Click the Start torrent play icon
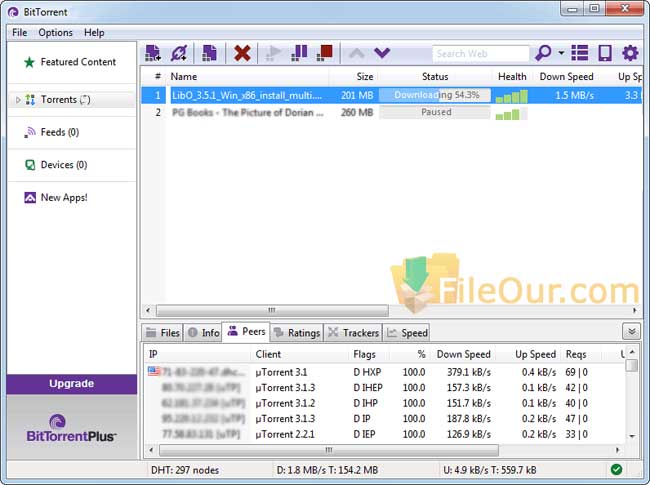Screen dimensions: 650x485 (x=272, y=53)
